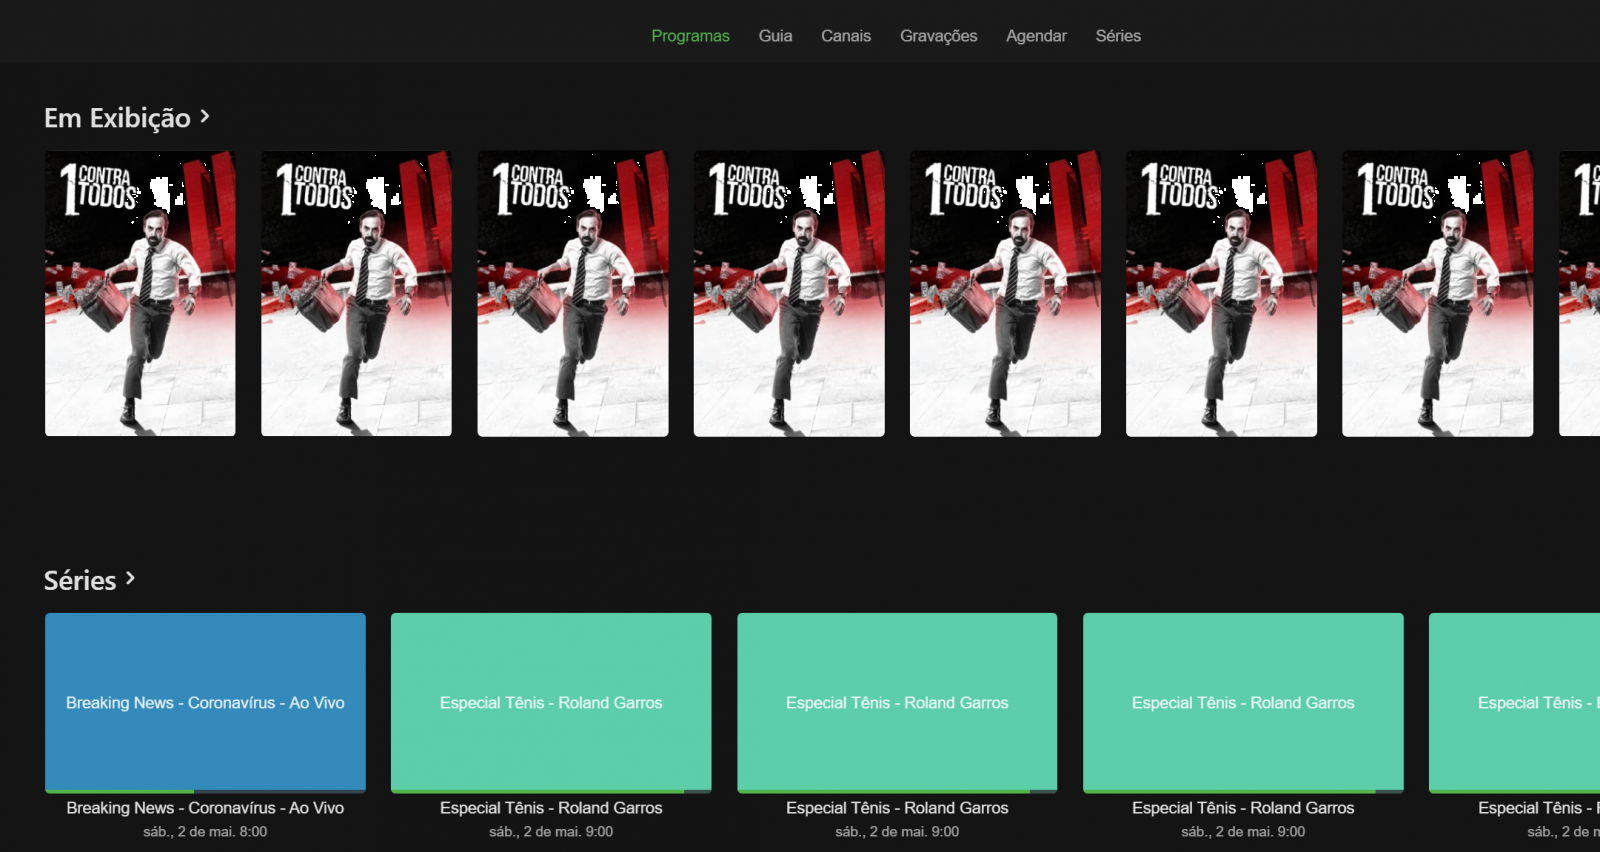This screenshot has width=1600, height=852.
Task: Go to the Canais tab
Action: [846, 36]
